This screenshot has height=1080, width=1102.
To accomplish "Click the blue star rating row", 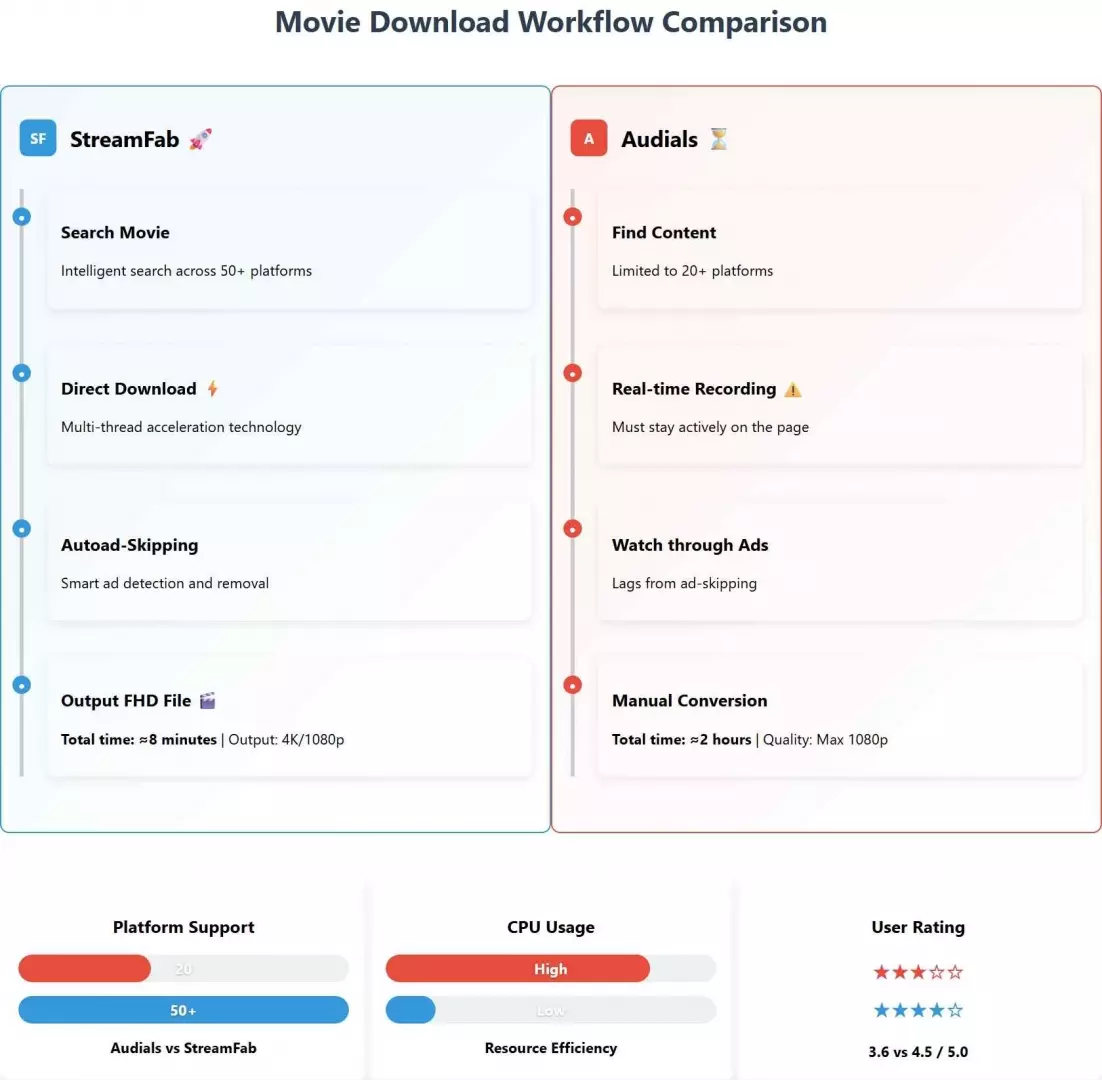I will click(918, 1010).
